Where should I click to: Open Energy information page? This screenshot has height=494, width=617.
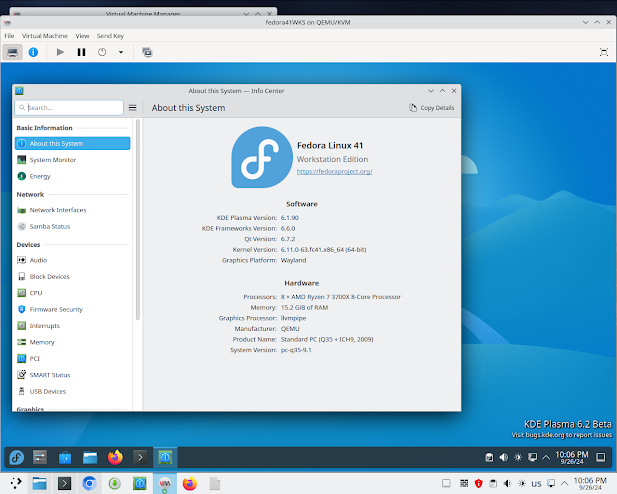[72, 176]
